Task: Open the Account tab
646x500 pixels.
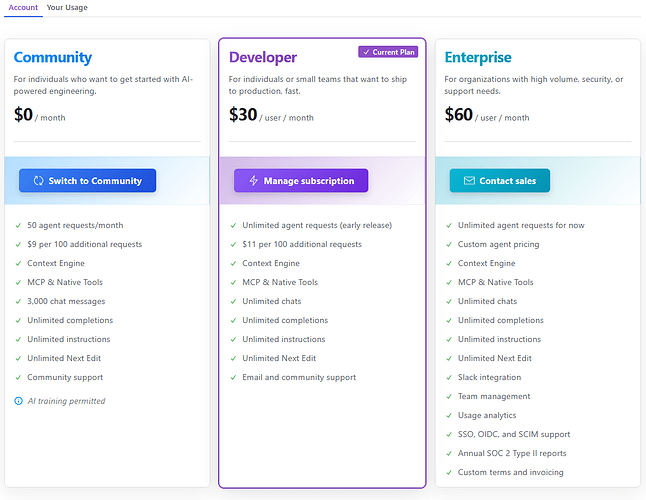Action: [x=23, y=7]
